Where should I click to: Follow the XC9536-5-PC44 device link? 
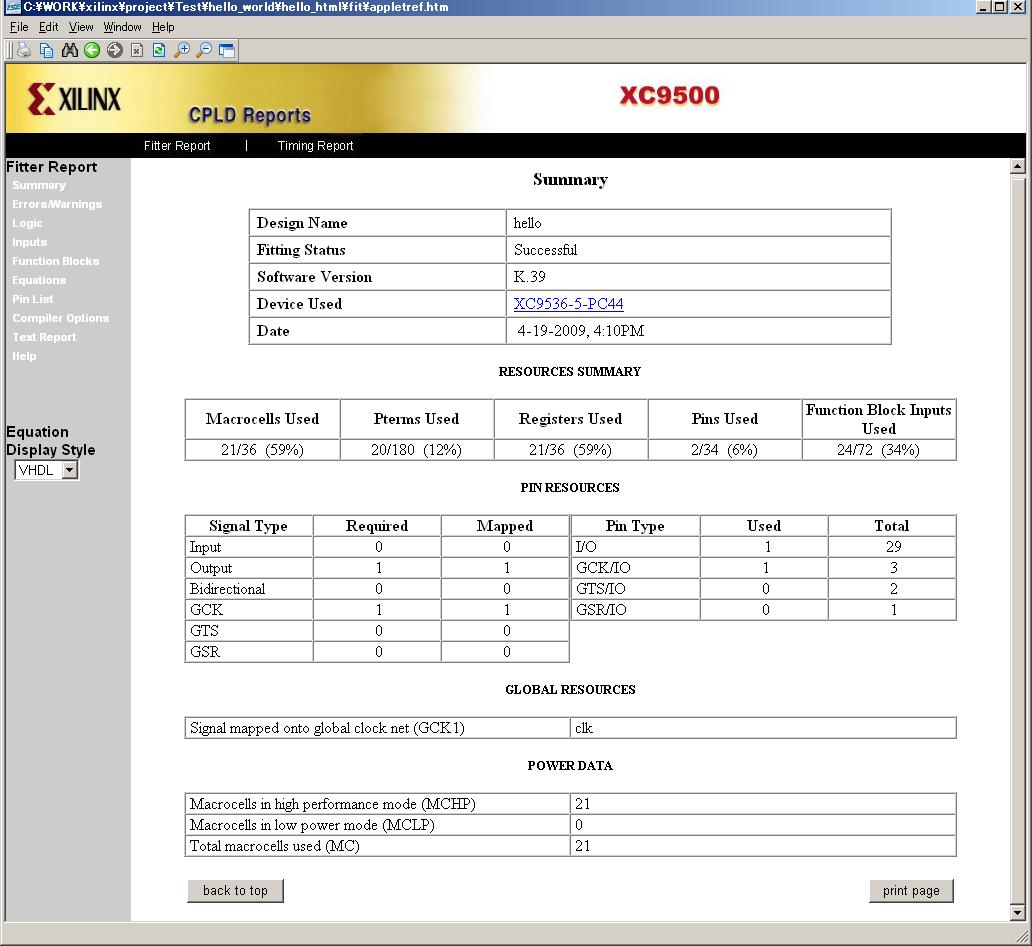point(568,303)
